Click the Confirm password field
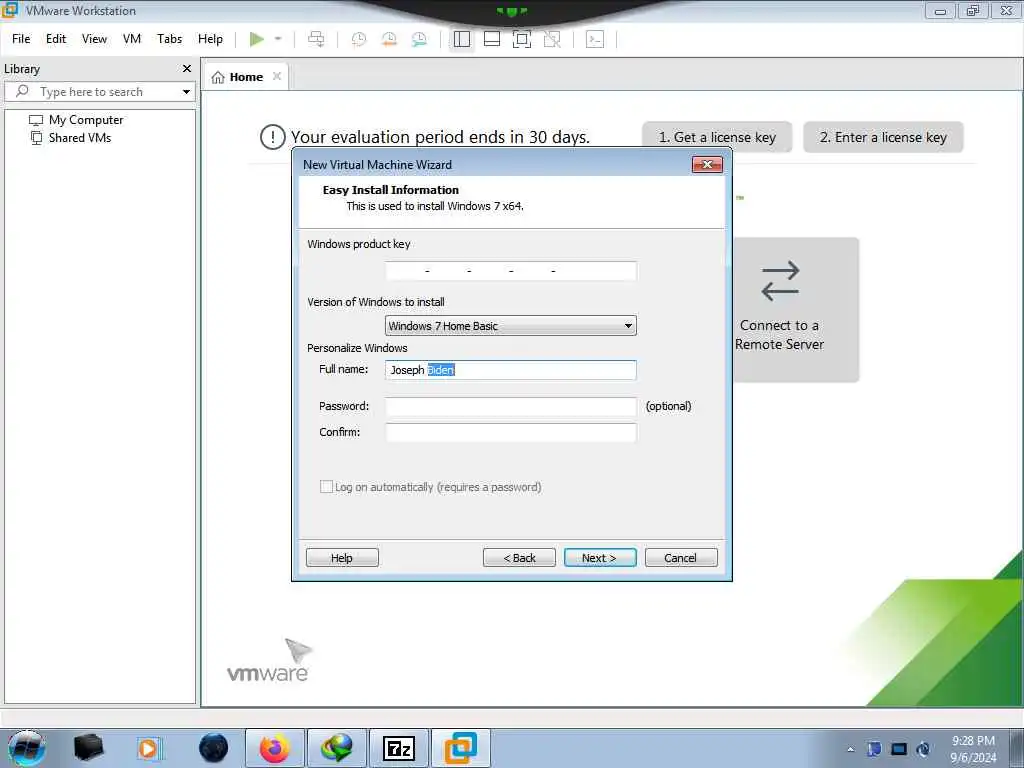Screen dimensions: 1024x768 coord(510,432)
